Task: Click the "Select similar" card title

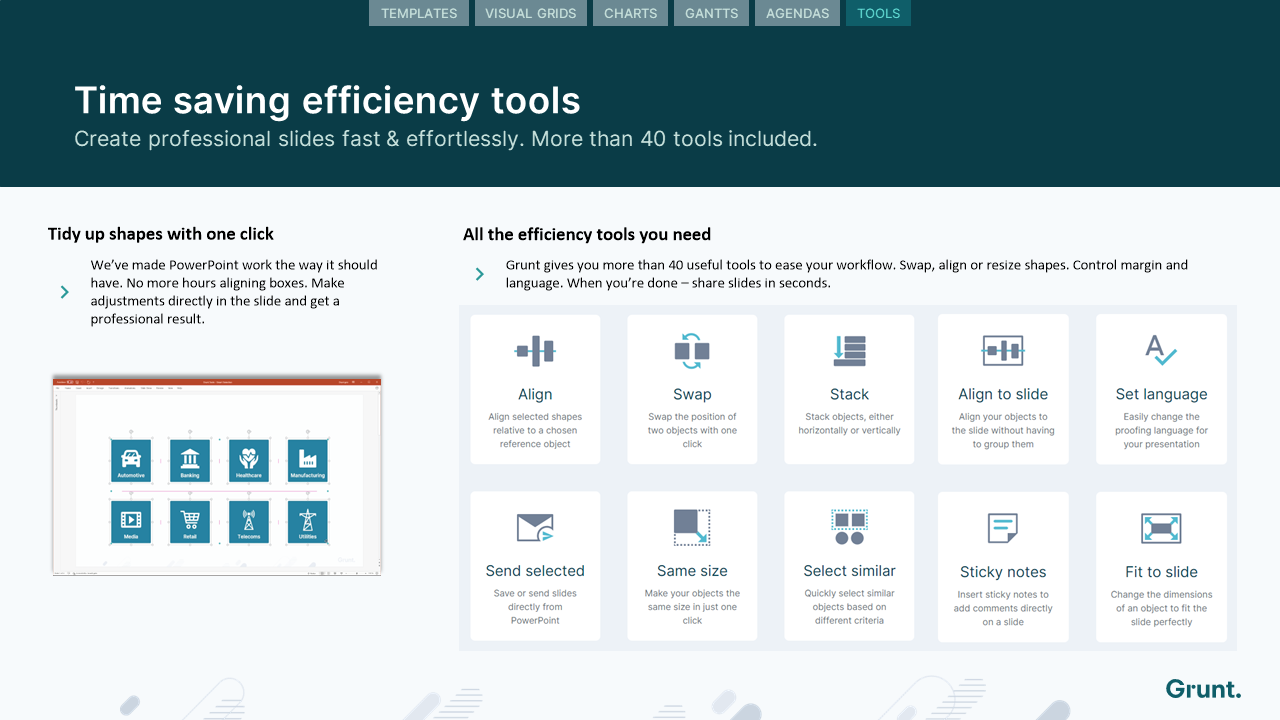Action: [849, 571]
